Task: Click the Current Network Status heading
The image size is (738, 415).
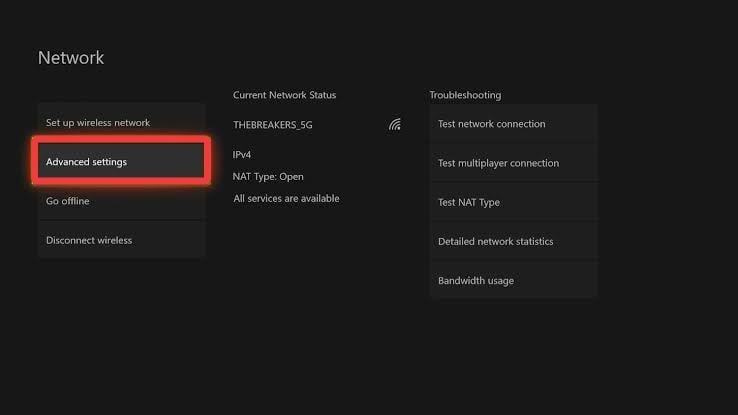Action: [284, 95]
